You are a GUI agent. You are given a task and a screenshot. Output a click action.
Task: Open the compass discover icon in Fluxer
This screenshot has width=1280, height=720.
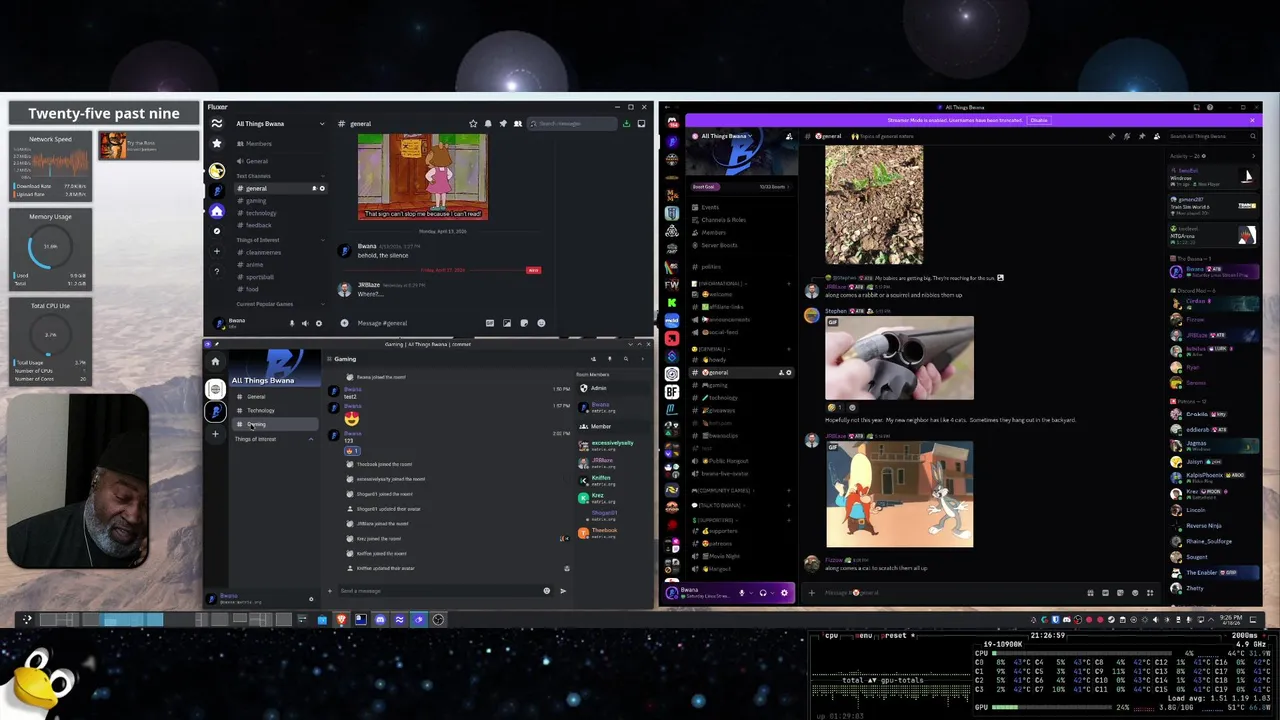click(217, 230)
